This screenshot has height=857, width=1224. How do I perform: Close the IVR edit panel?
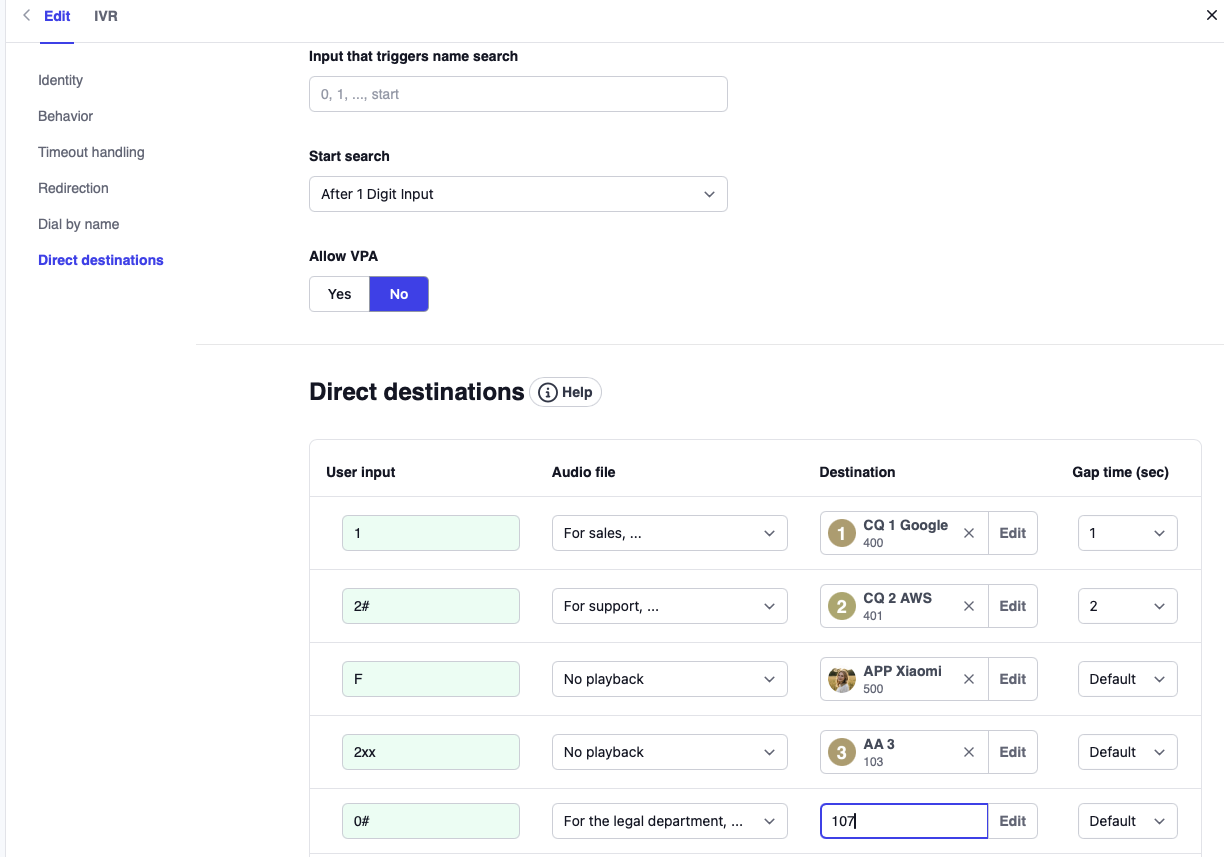[x=1212, y=16]
